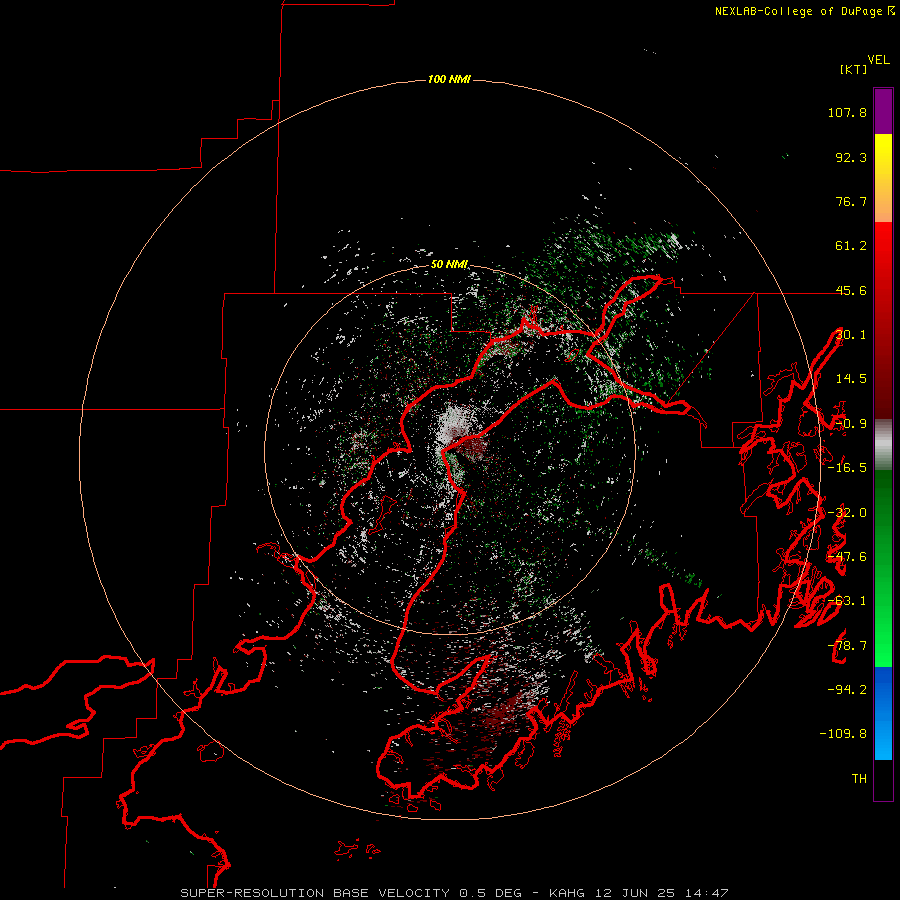
Task: Click the -94.2 velocity scale value
Action: [847, 689]
